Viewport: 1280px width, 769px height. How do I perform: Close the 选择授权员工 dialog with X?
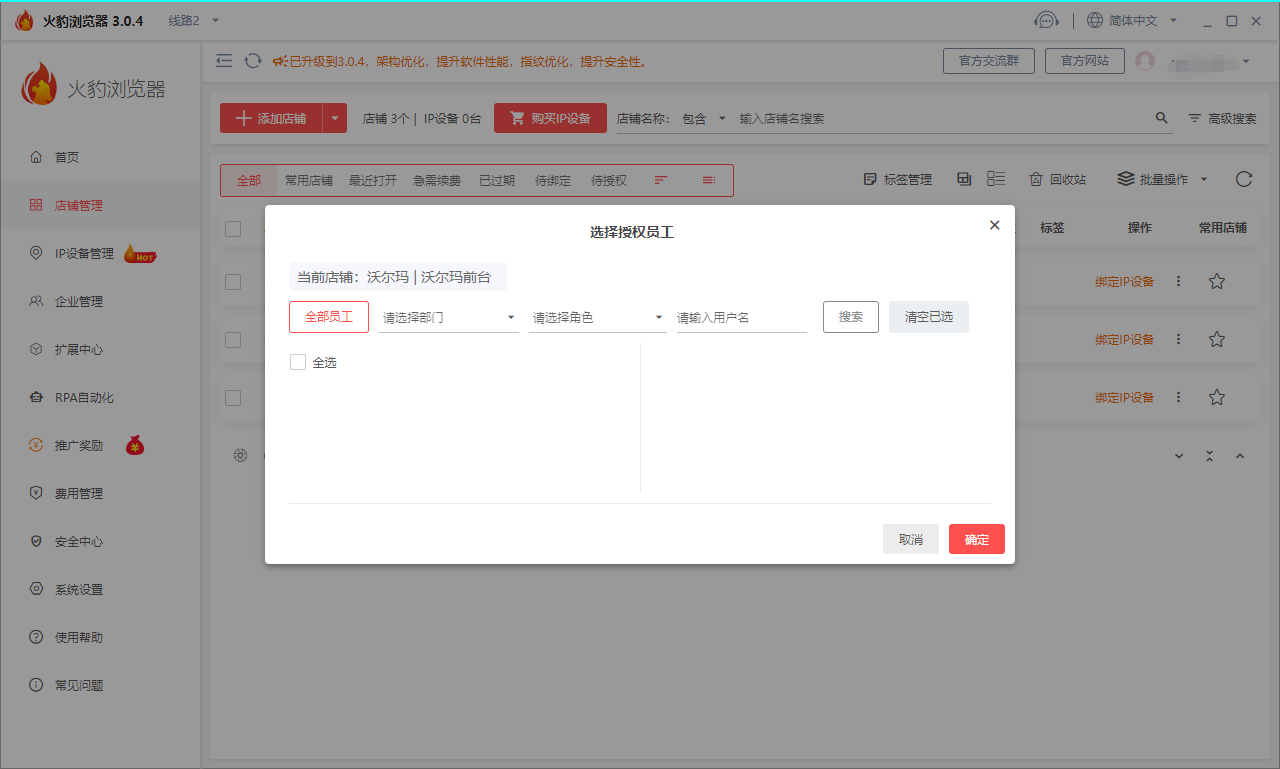tap(994, 226)
